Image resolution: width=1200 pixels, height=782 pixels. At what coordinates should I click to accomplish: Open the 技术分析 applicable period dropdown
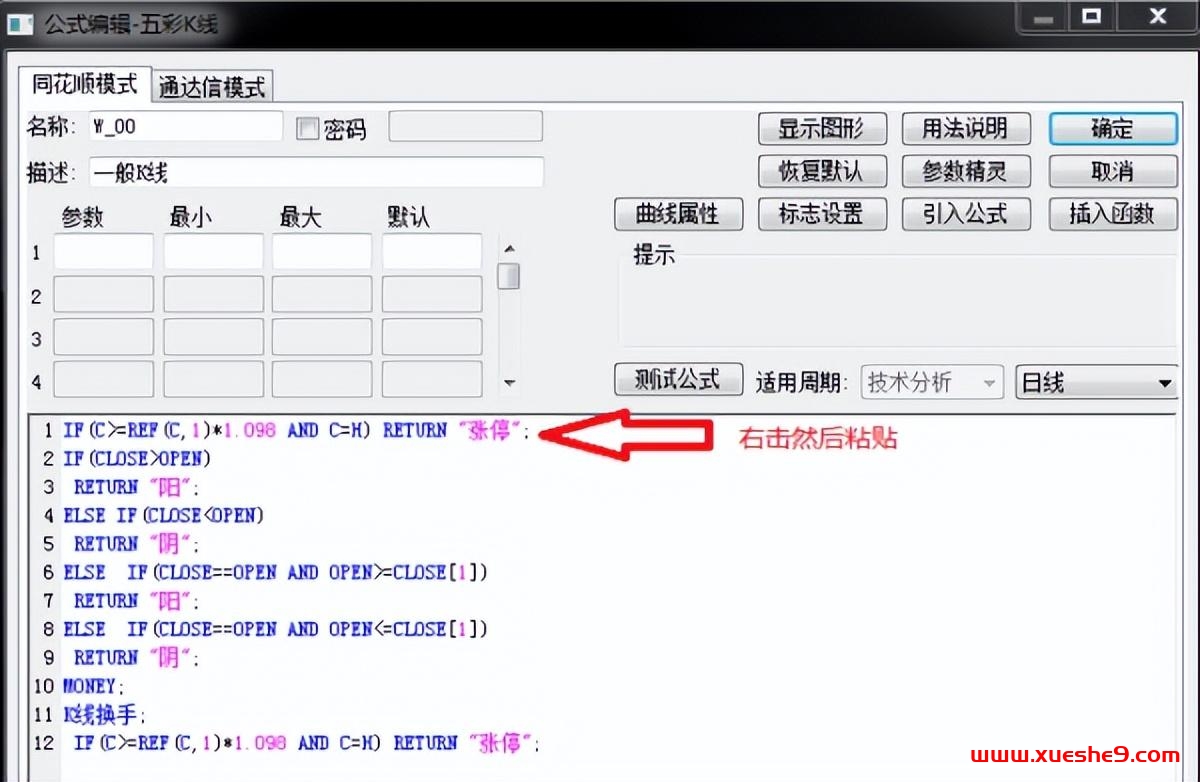[x=931, y=382]
